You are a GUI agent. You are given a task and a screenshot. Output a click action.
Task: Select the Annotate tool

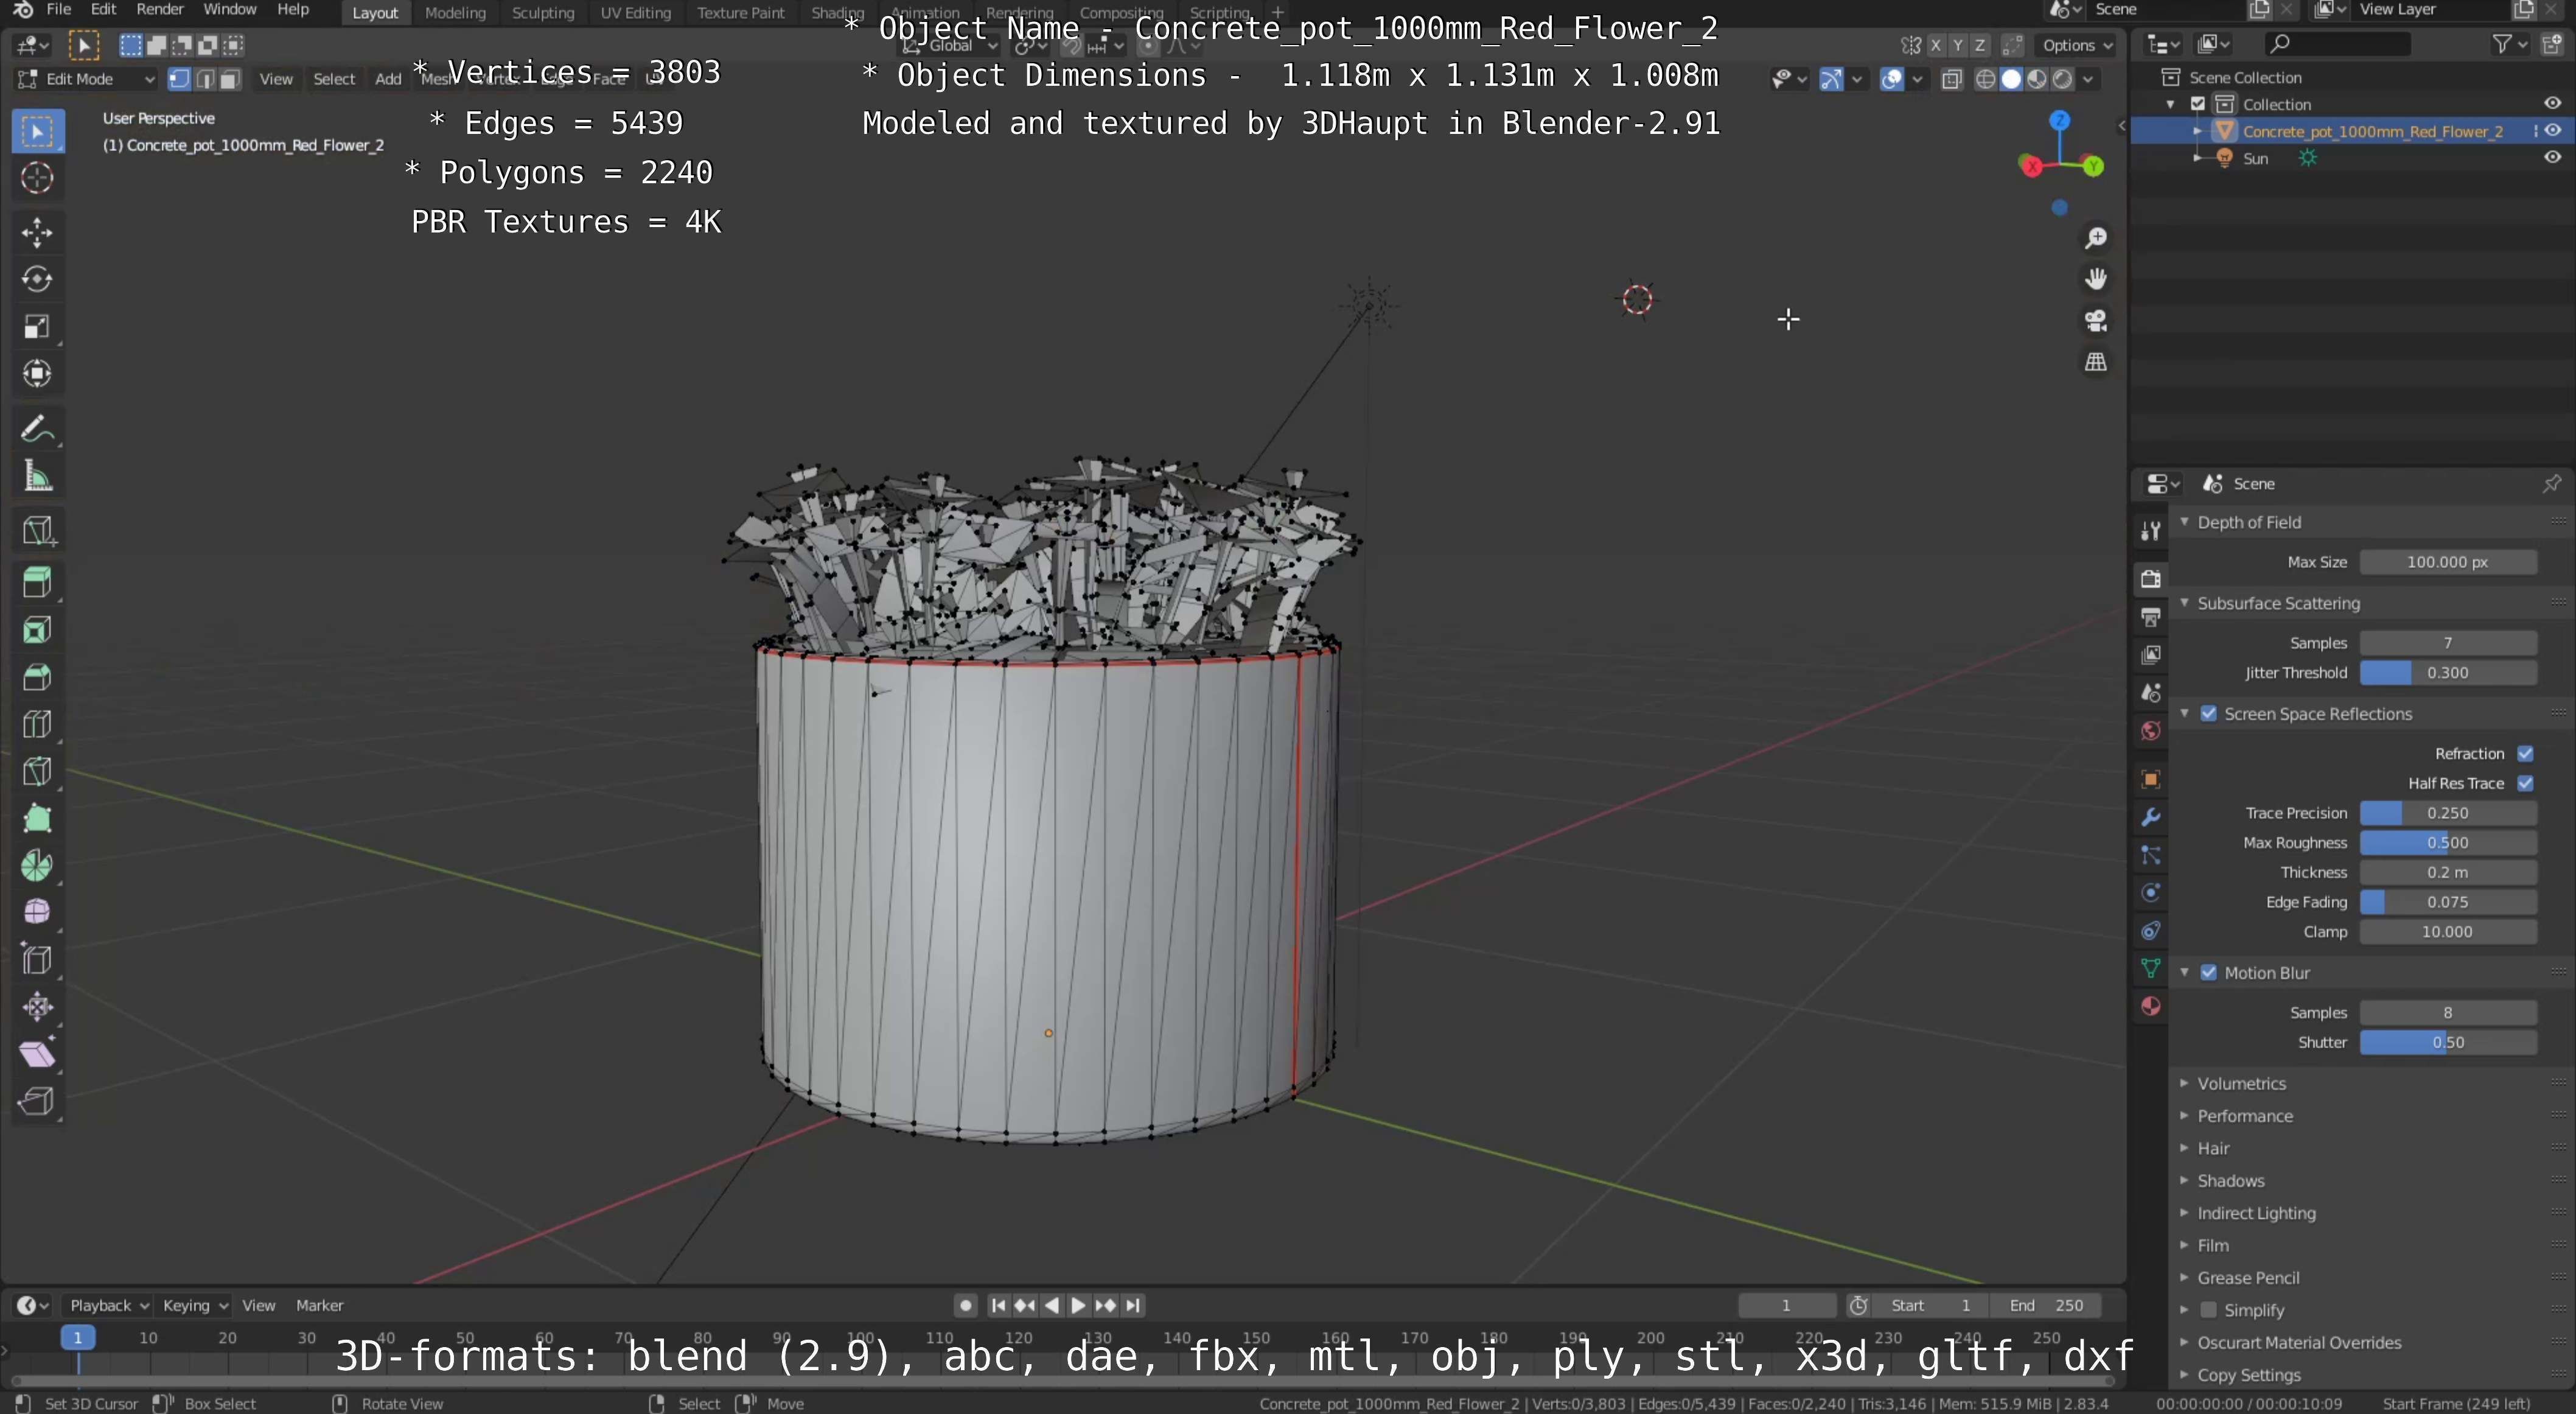pyautogui.click(x=37, y=429)
